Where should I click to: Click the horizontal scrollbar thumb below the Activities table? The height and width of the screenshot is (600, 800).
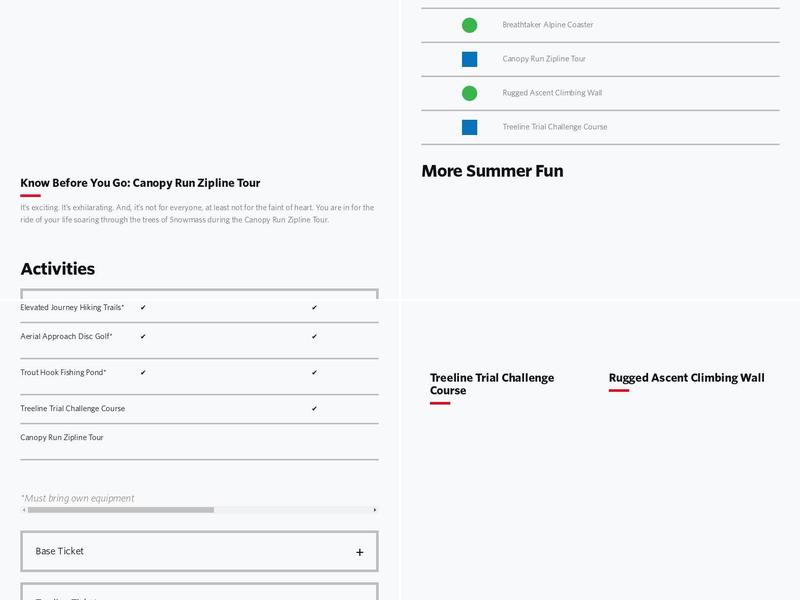(120, 510)
